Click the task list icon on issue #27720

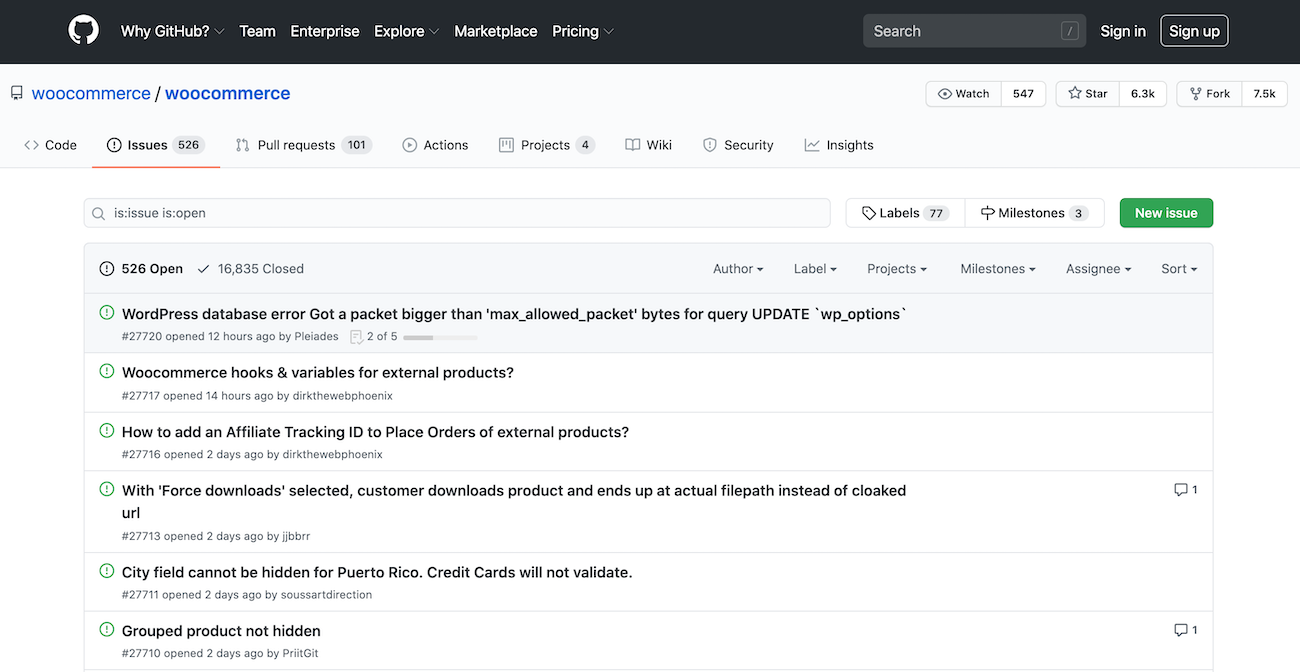point(357,337)
